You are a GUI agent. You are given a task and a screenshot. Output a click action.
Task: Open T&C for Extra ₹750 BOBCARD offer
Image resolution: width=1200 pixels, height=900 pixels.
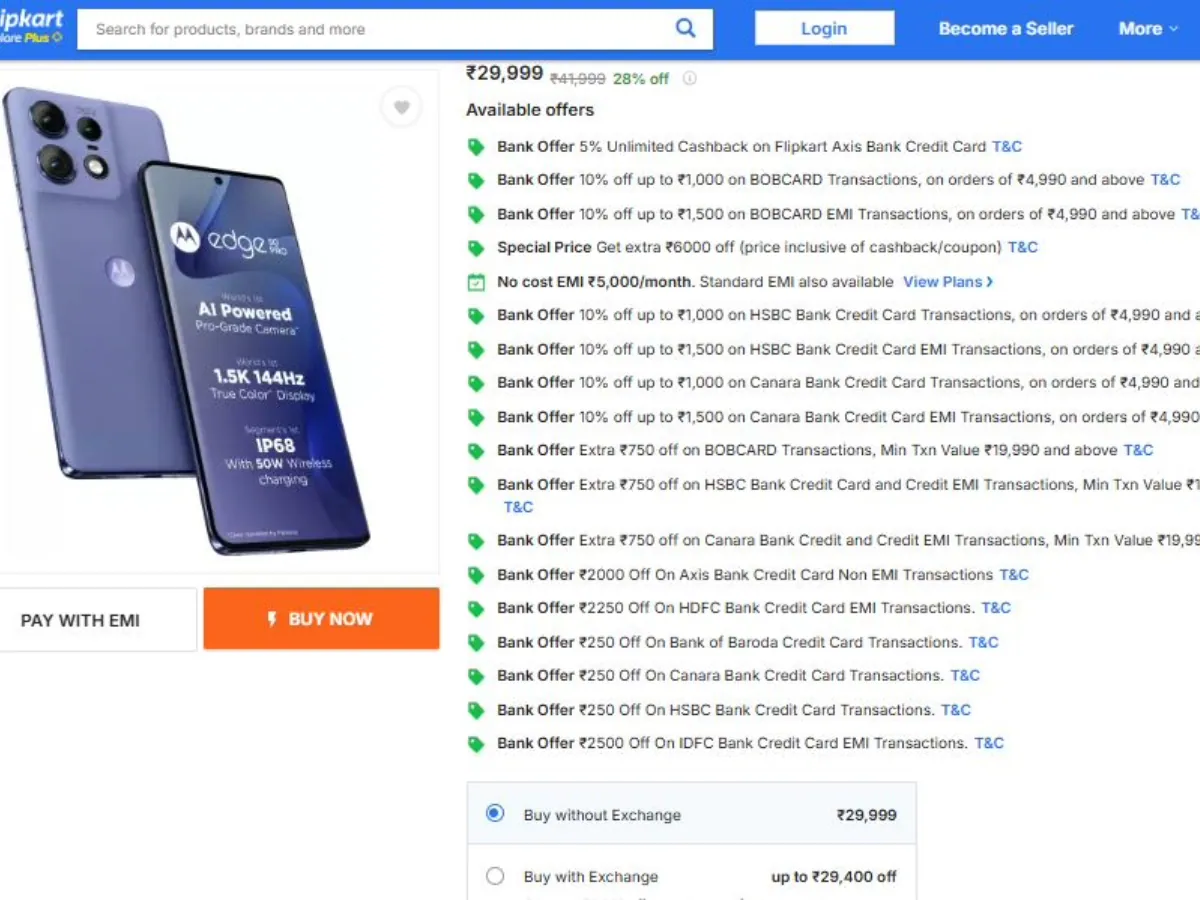click(x=1138, y=451)
